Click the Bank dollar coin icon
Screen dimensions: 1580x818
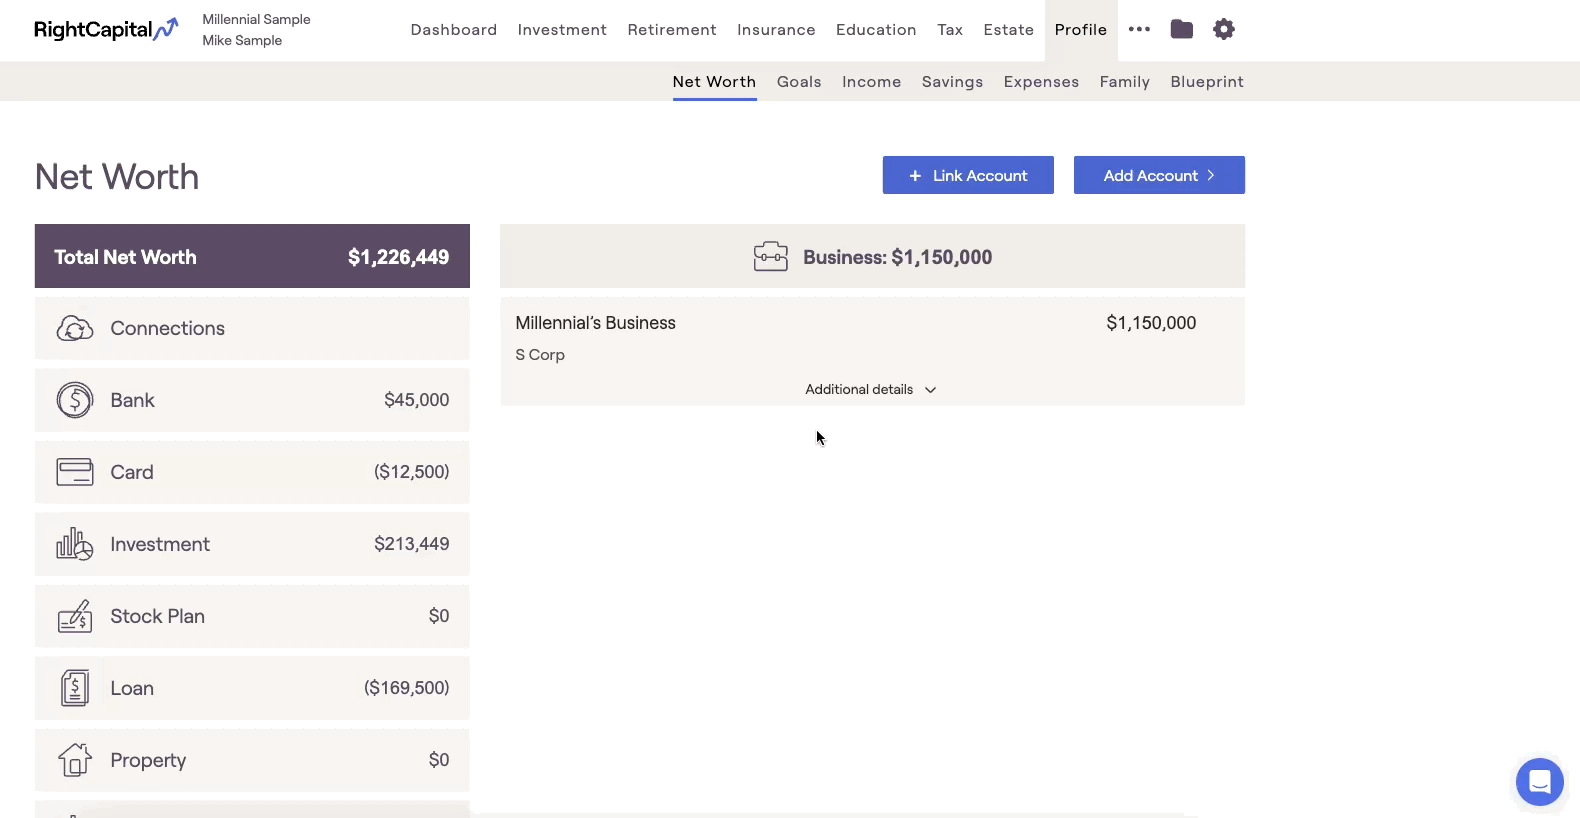[75, 400]
